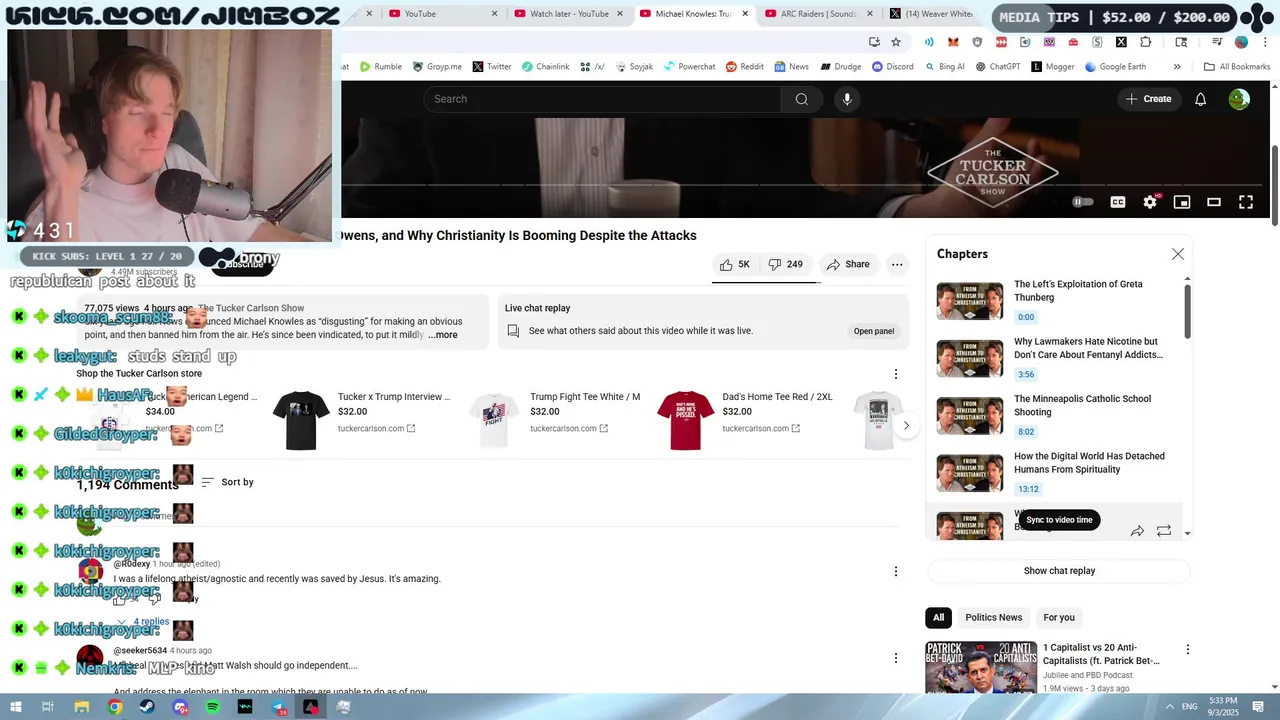Open options for the Capitalist video suggestion

[x=1187, y=650]
